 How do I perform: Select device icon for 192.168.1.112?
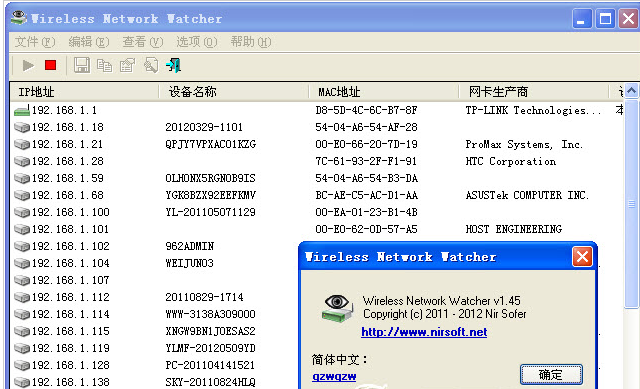(x=22, y=297)
